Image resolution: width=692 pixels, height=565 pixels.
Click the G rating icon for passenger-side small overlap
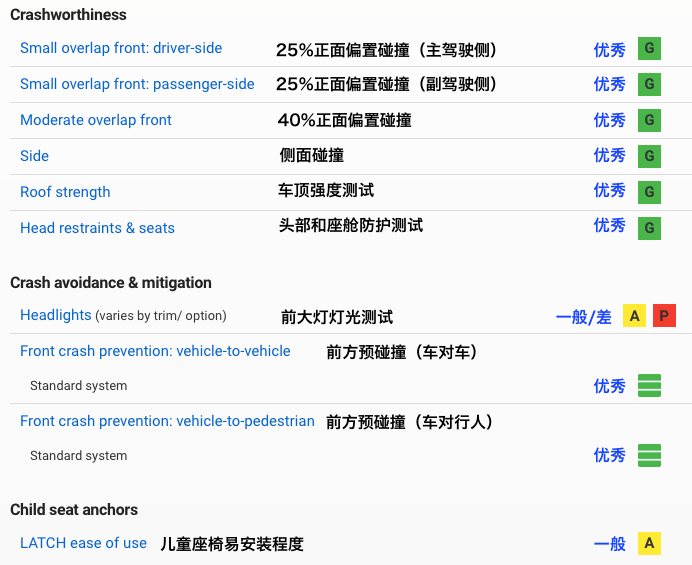pos(649,84)
